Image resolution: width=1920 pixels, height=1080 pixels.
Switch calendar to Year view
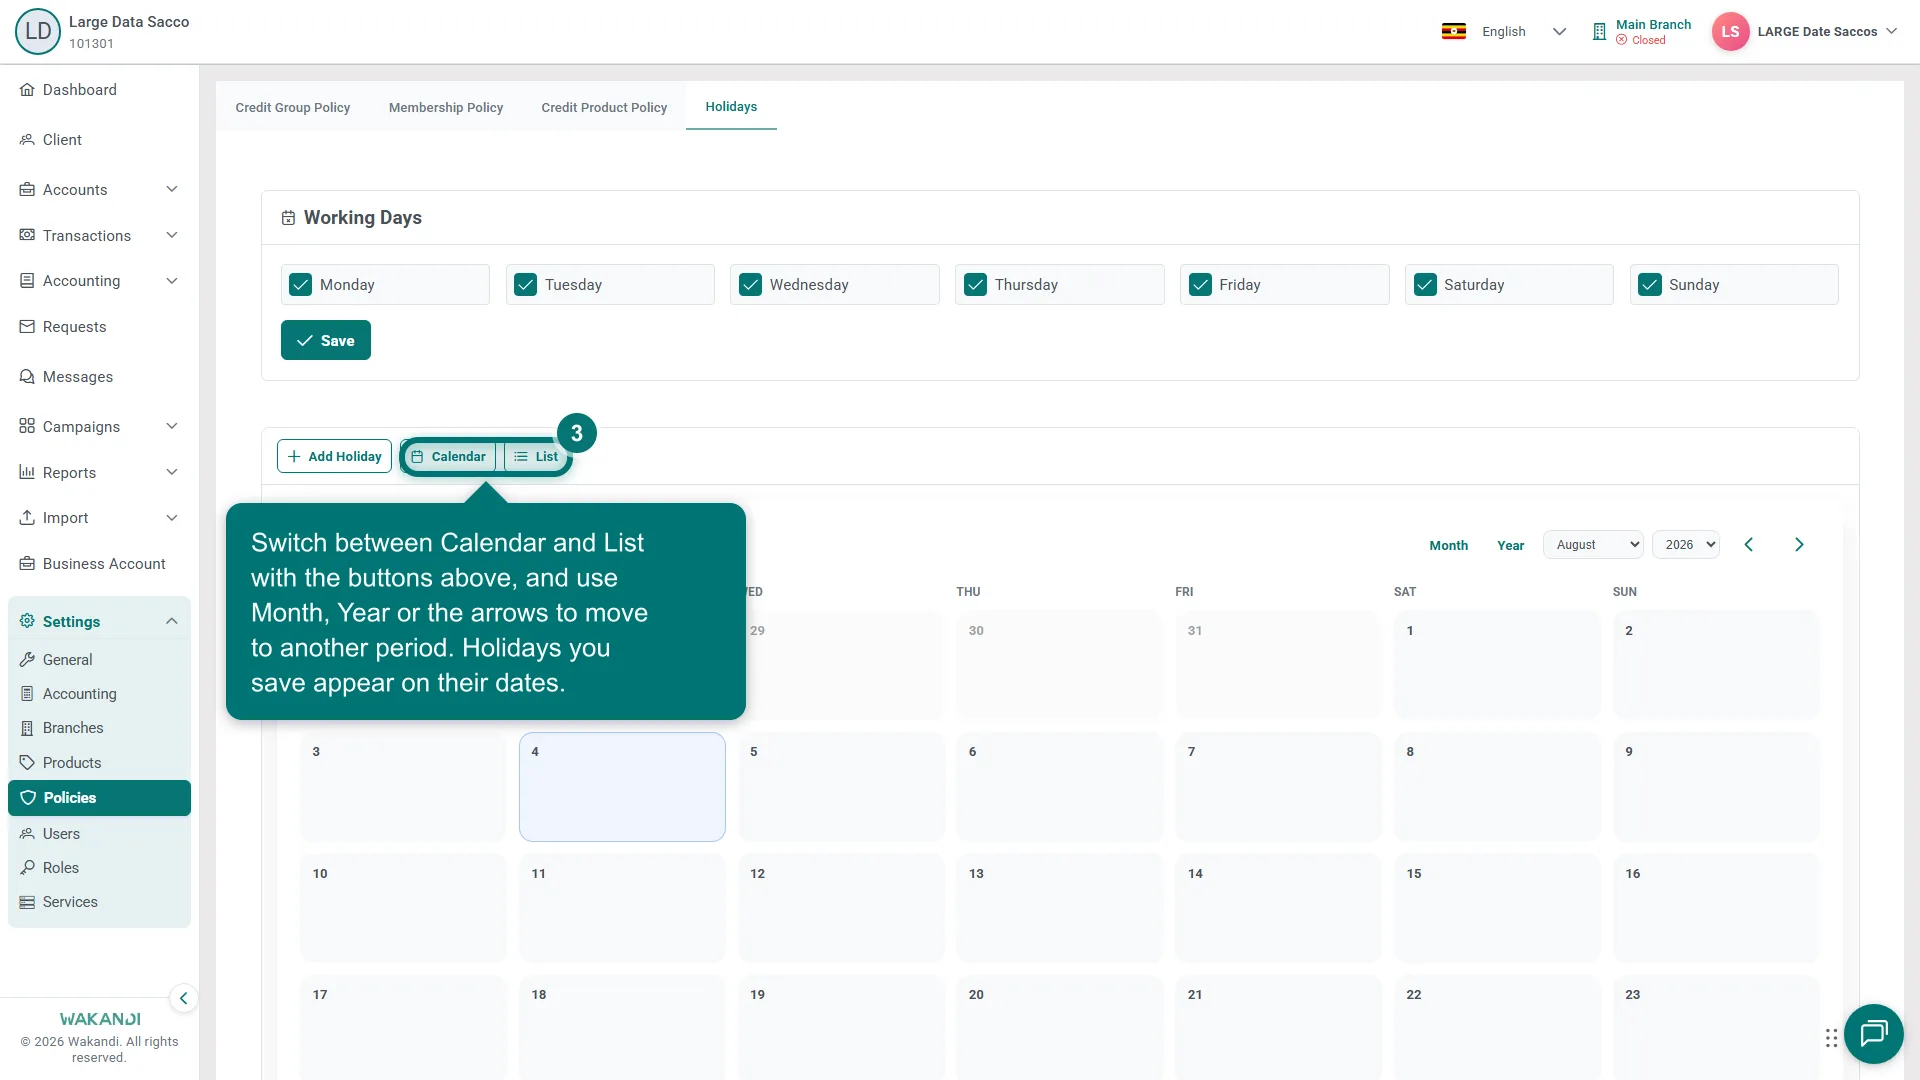(1510, 545)
